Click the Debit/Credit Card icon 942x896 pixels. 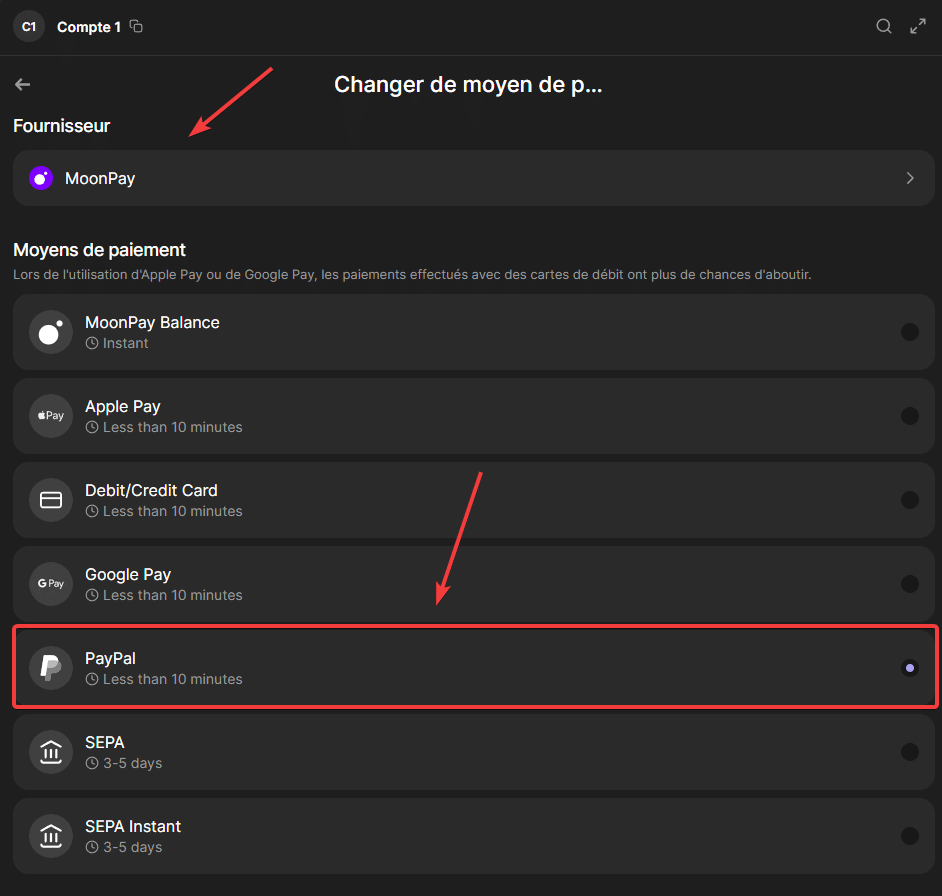pyautogui.click(x=51, y=500)
